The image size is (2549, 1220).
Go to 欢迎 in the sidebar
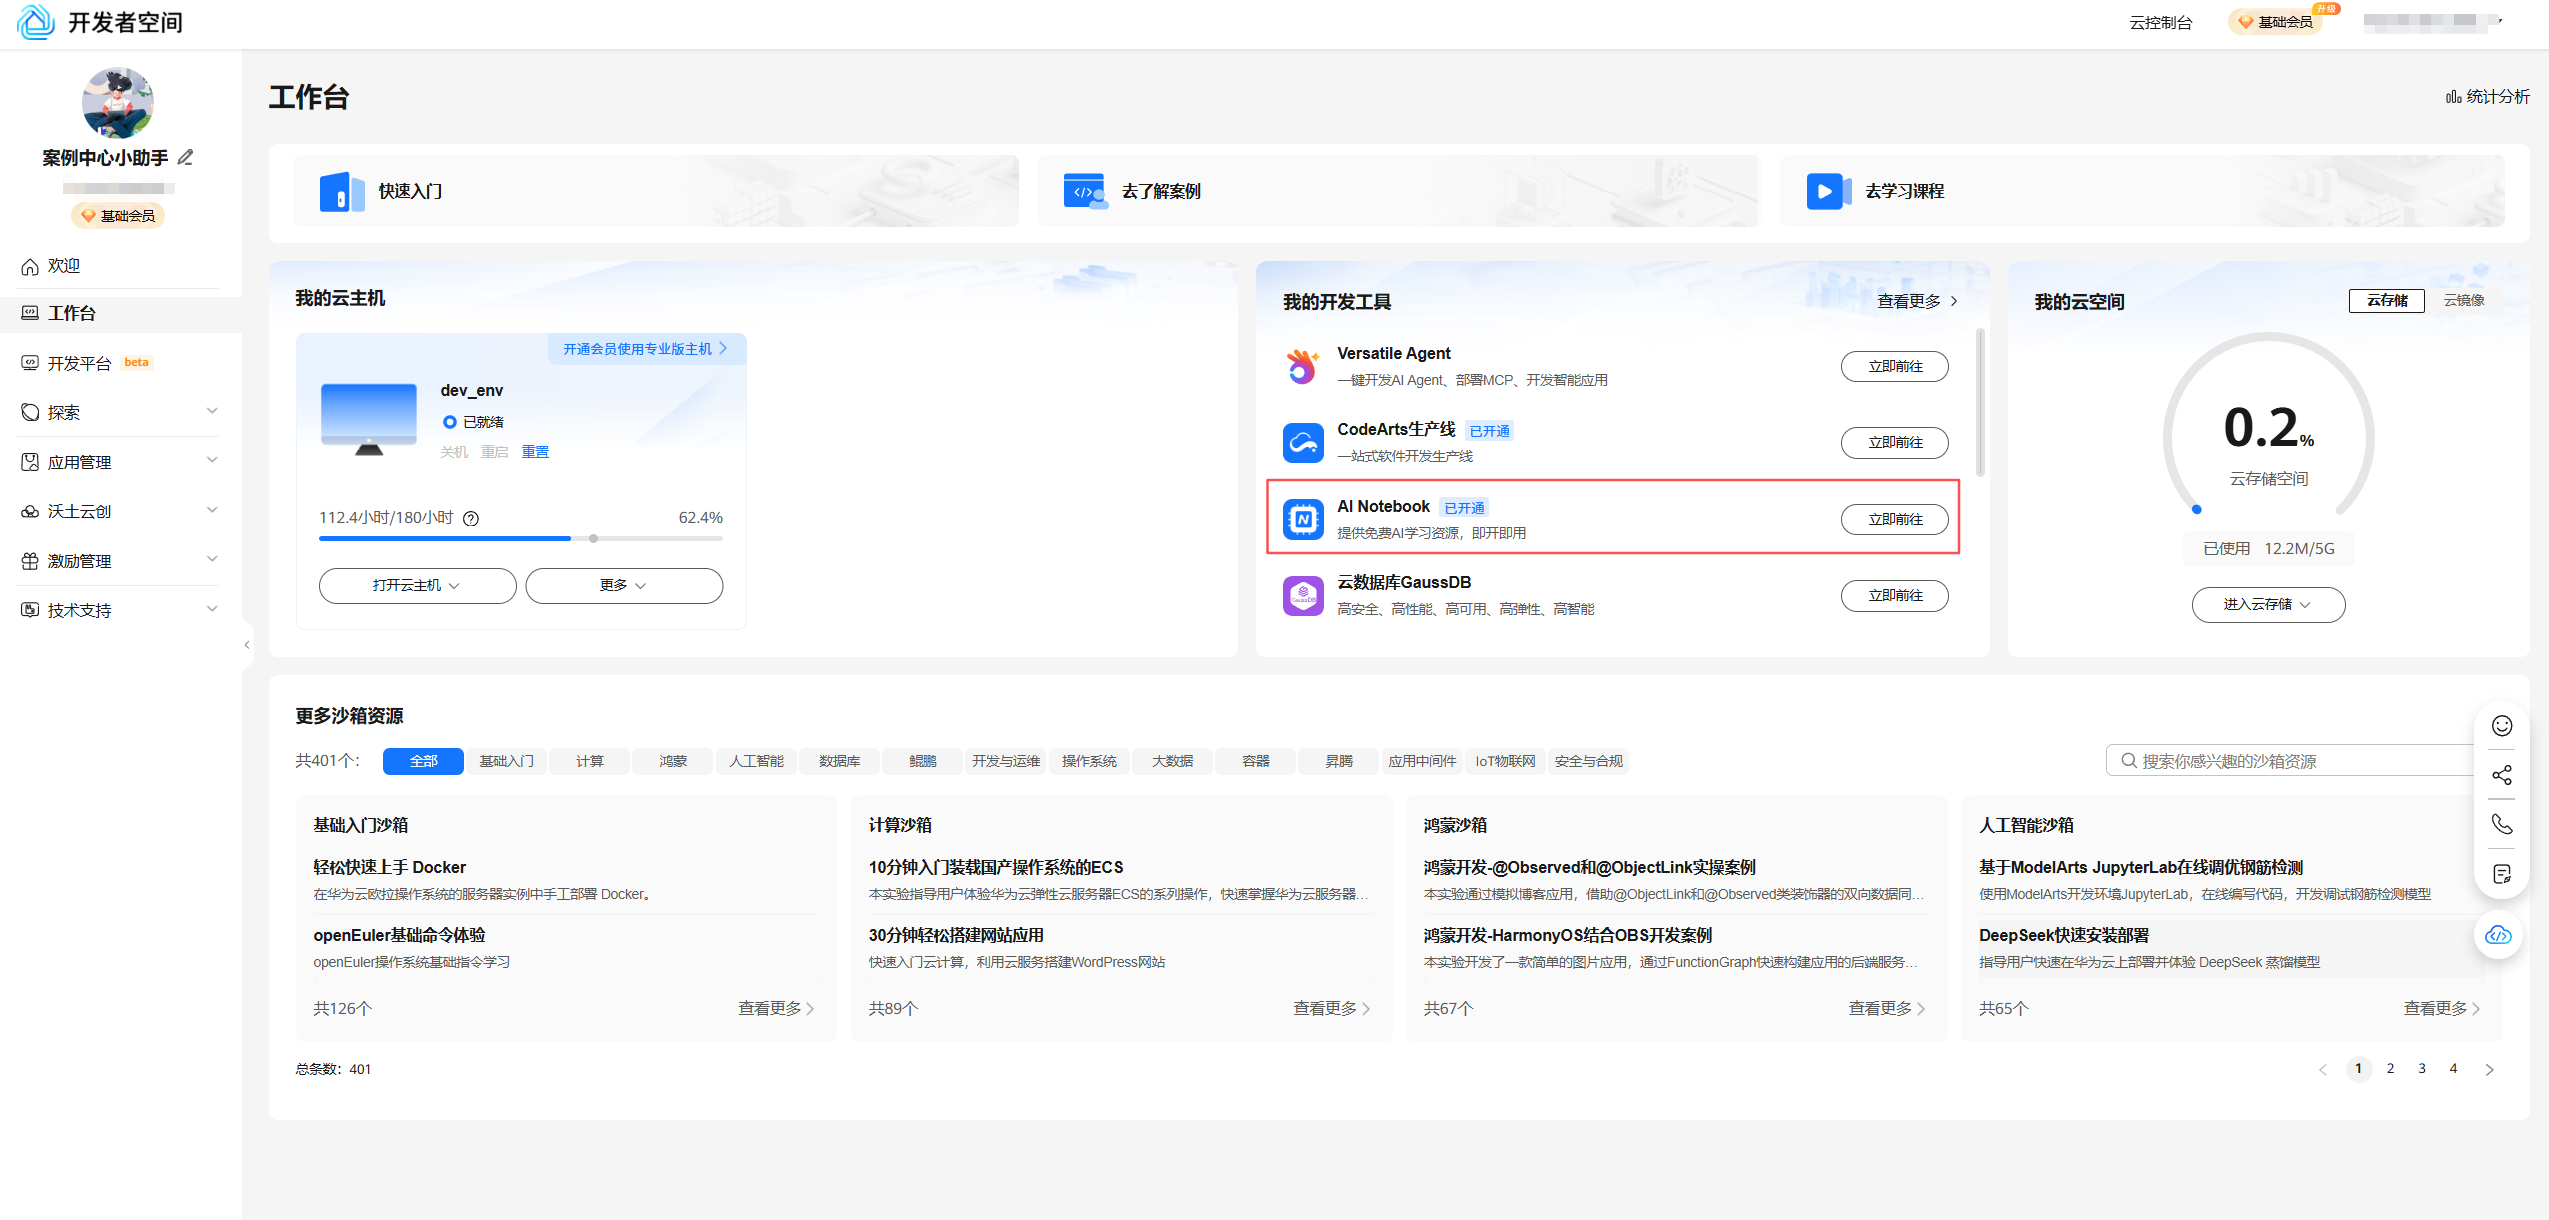[64, 266]
